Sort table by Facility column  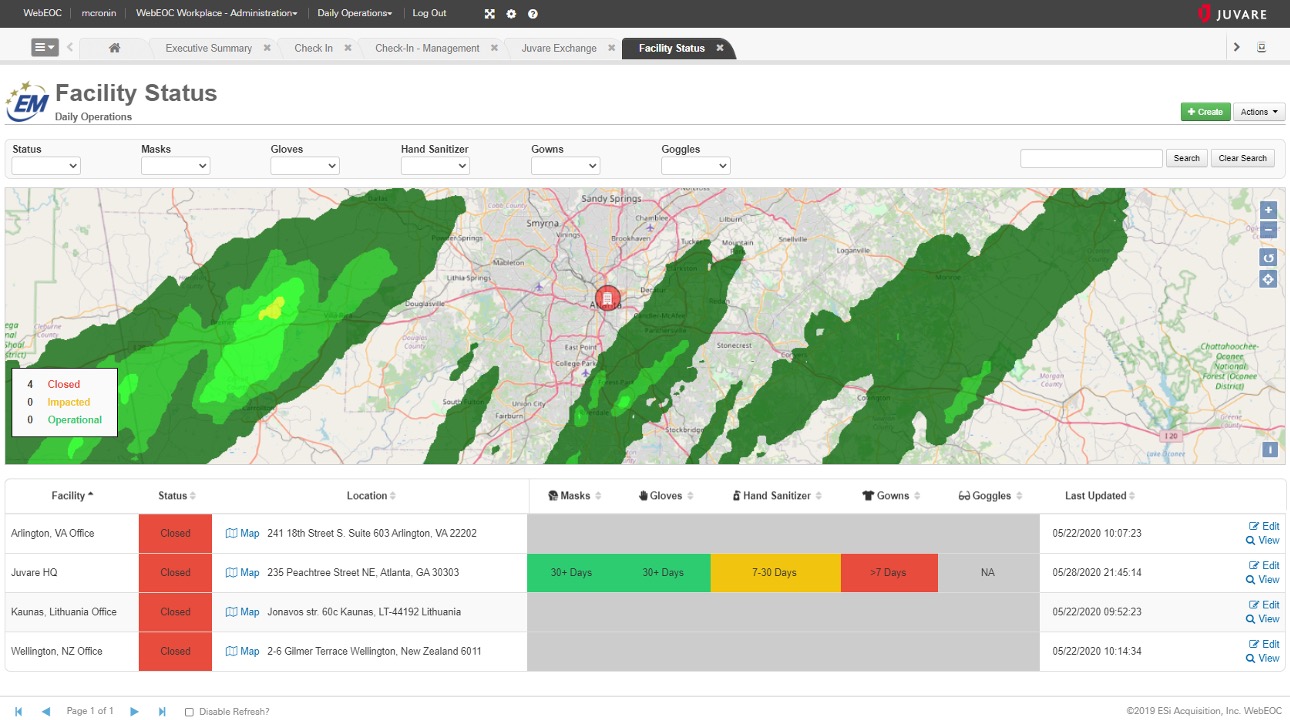(x=72, y=496)
